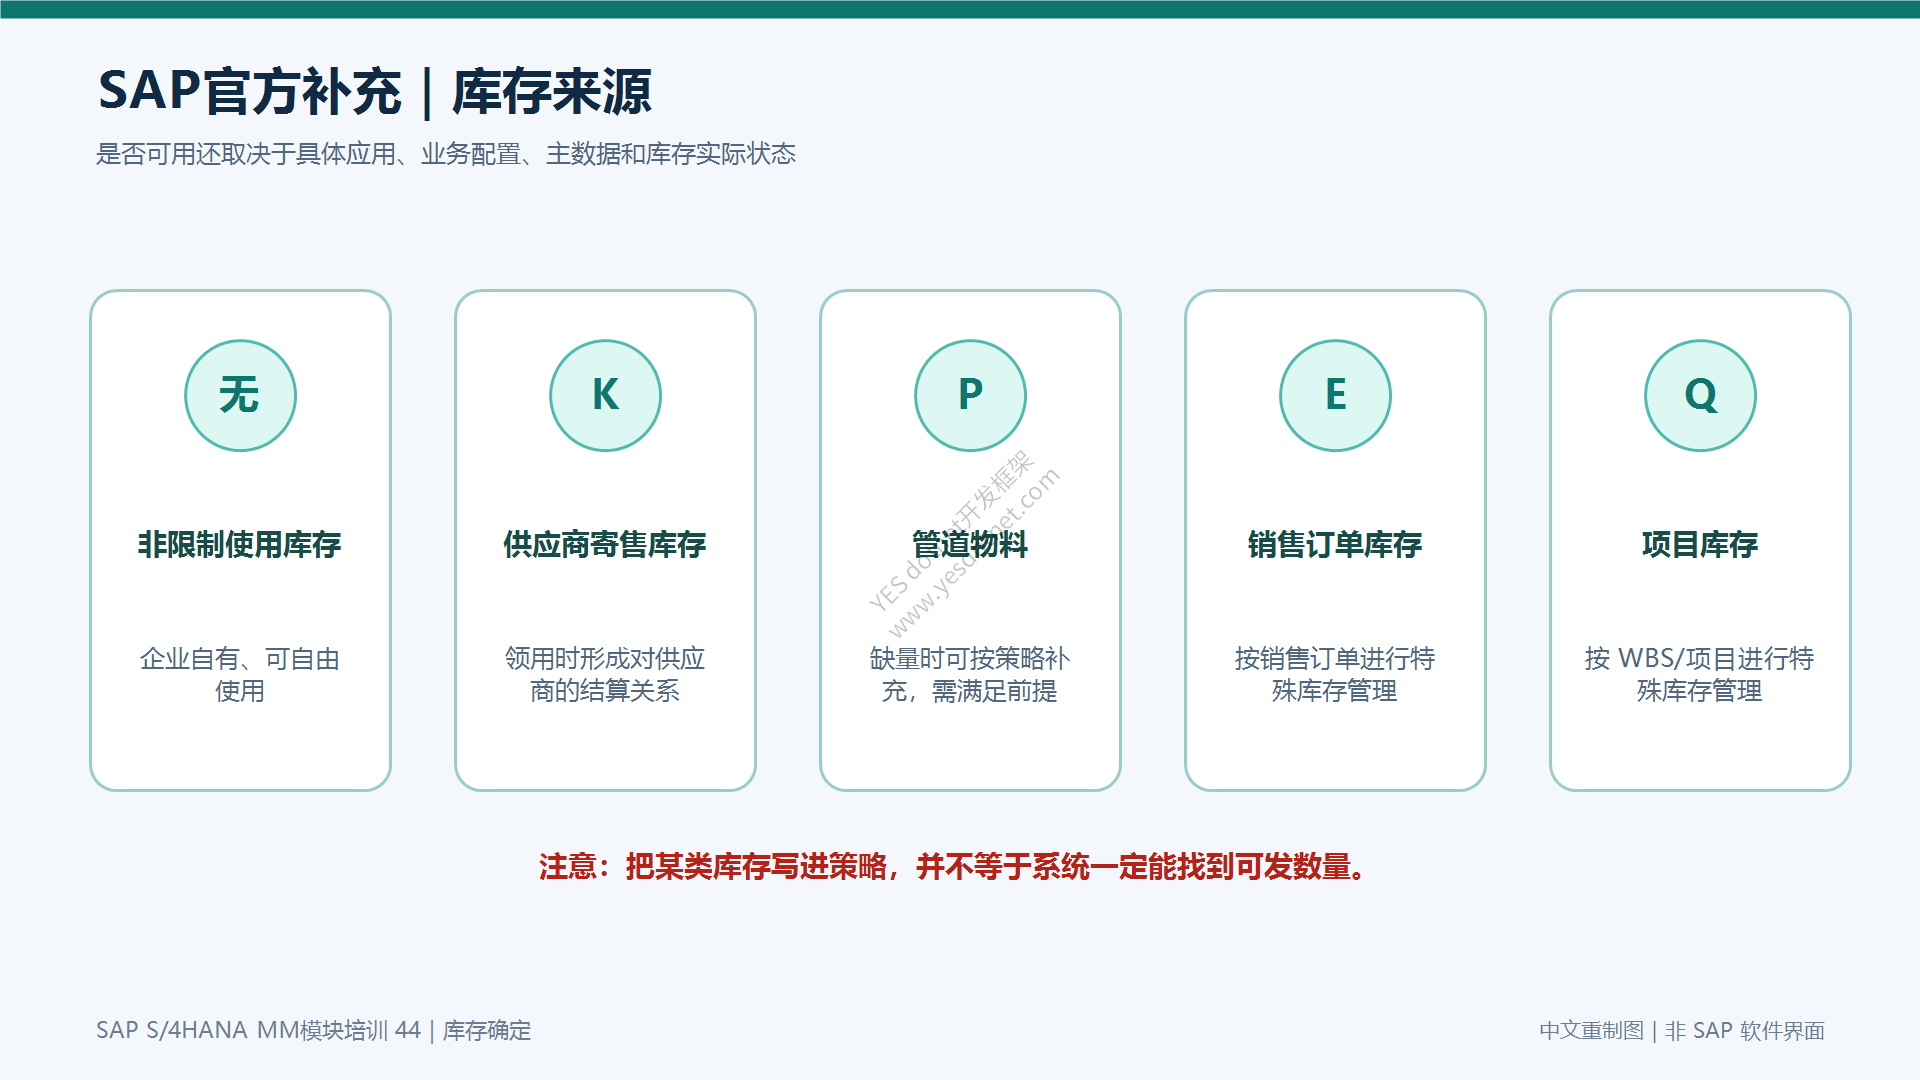Viewport: 1920px width, 1080px height.
Task: Click the circular E icon
Action: [1335, 395]
